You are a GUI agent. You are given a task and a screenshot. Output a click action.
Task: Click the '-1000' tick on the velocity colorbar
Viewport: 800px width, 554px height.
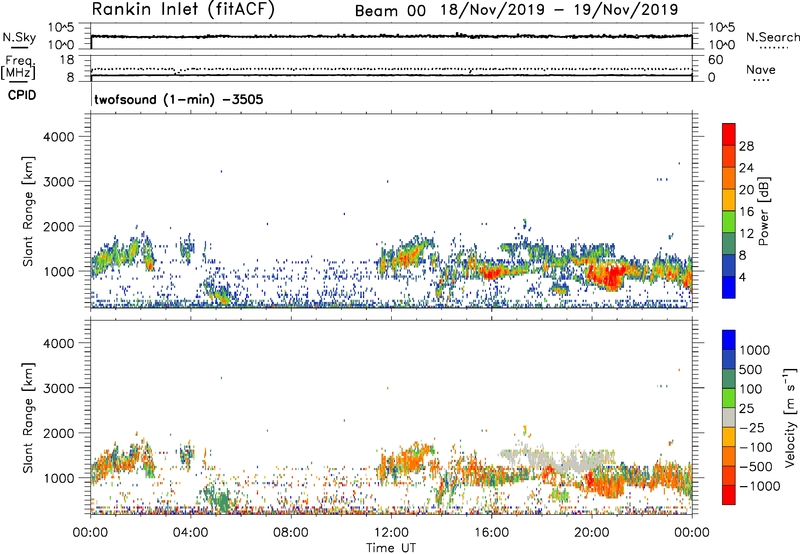[760, 486]
